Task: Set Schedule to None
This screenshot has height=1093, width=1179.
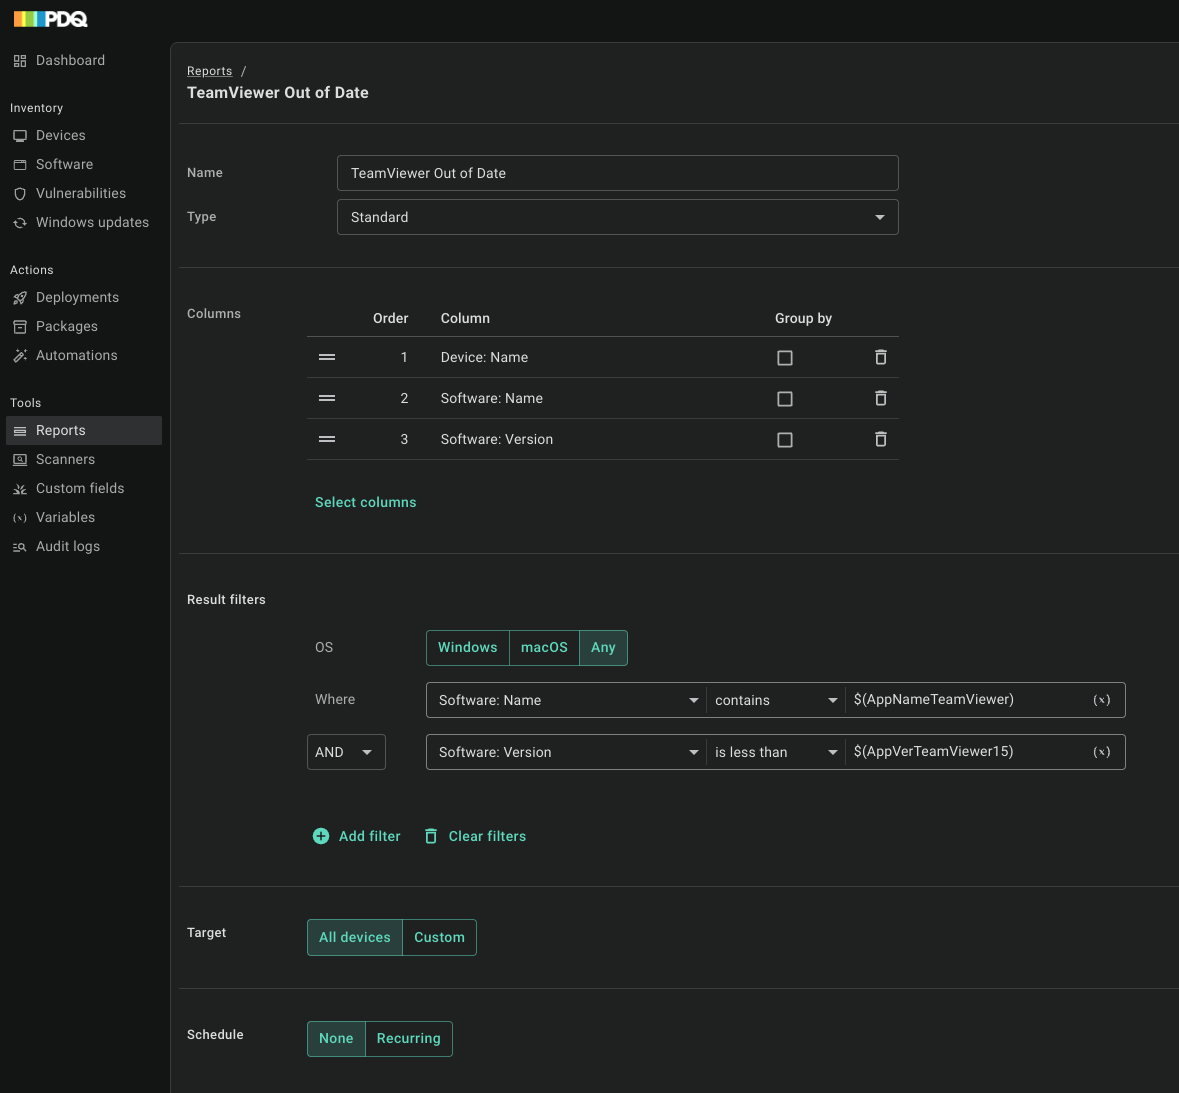Action: [336, 1039]
